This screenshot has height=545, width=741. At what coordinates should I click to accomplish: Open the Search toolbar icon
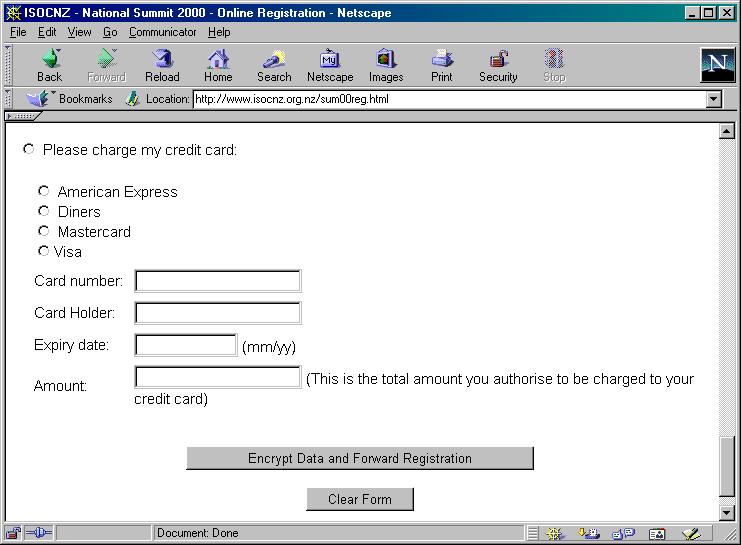point(274,65)
